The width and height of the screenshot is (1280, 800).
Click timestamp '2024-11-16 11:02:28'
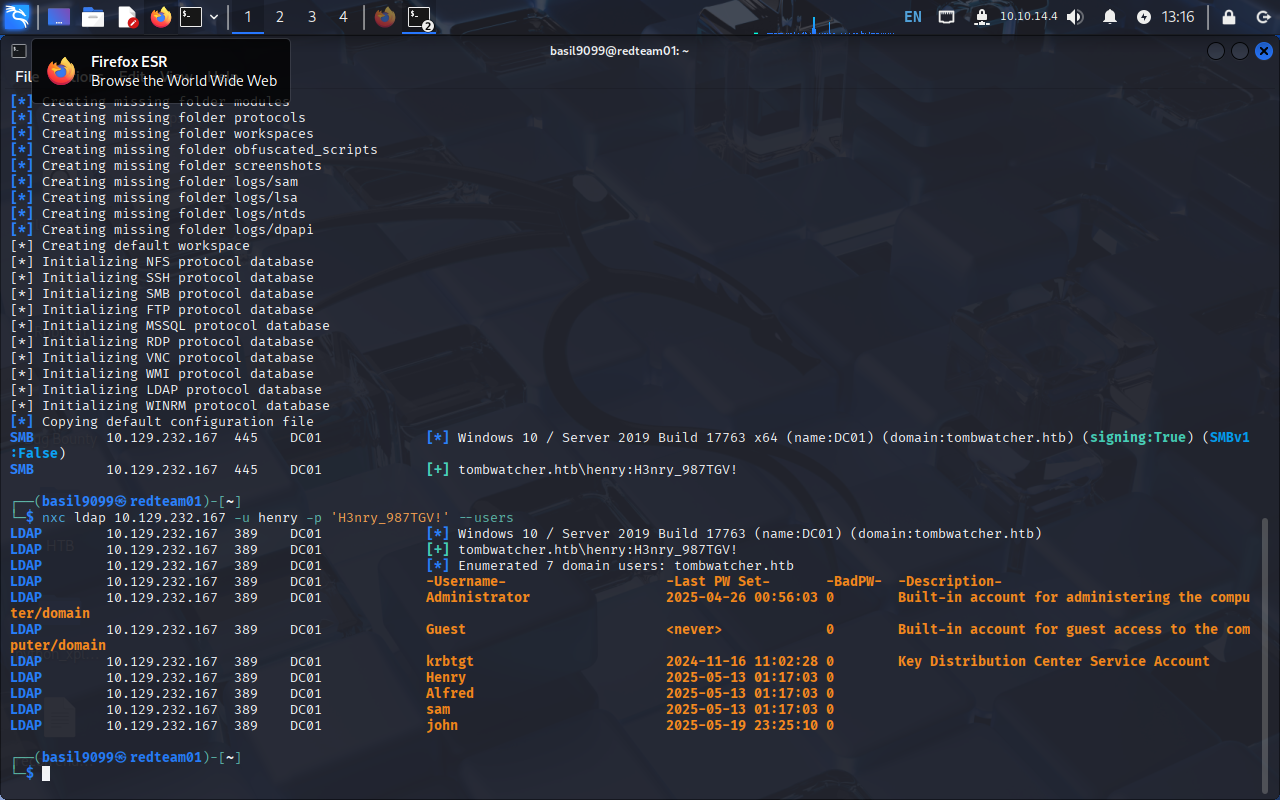tap(742, 661)
